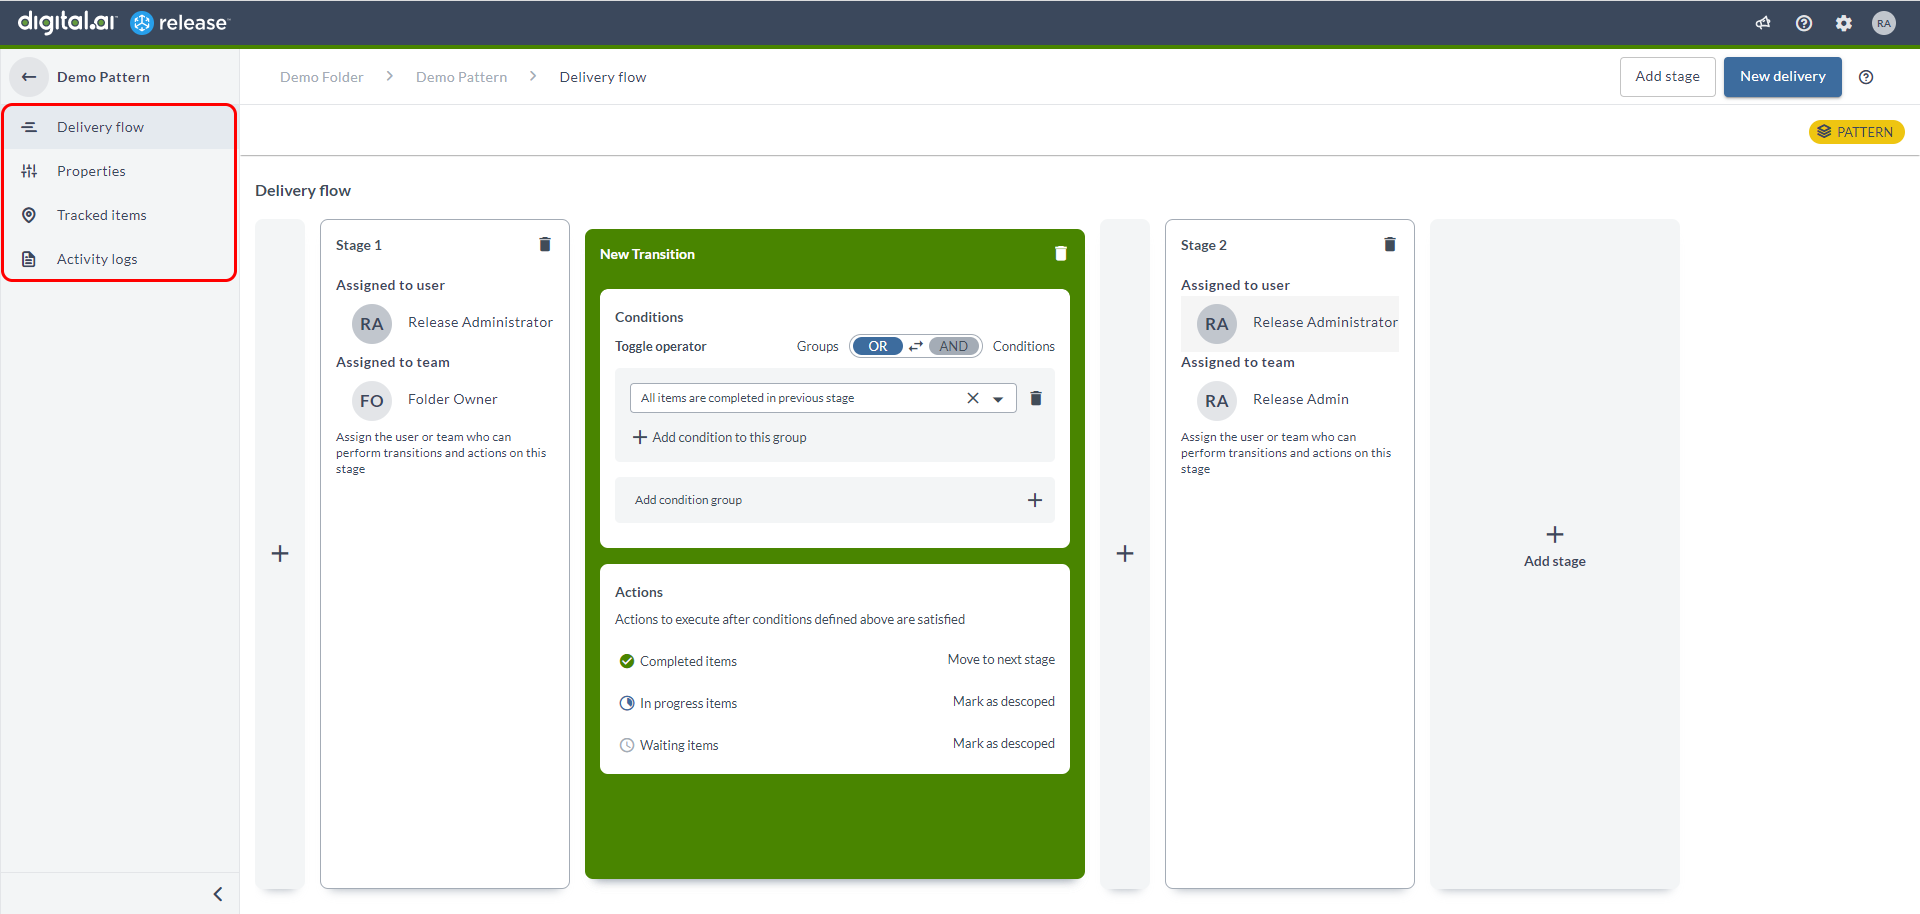Click the Tracked items pin icon

[29, 215]
